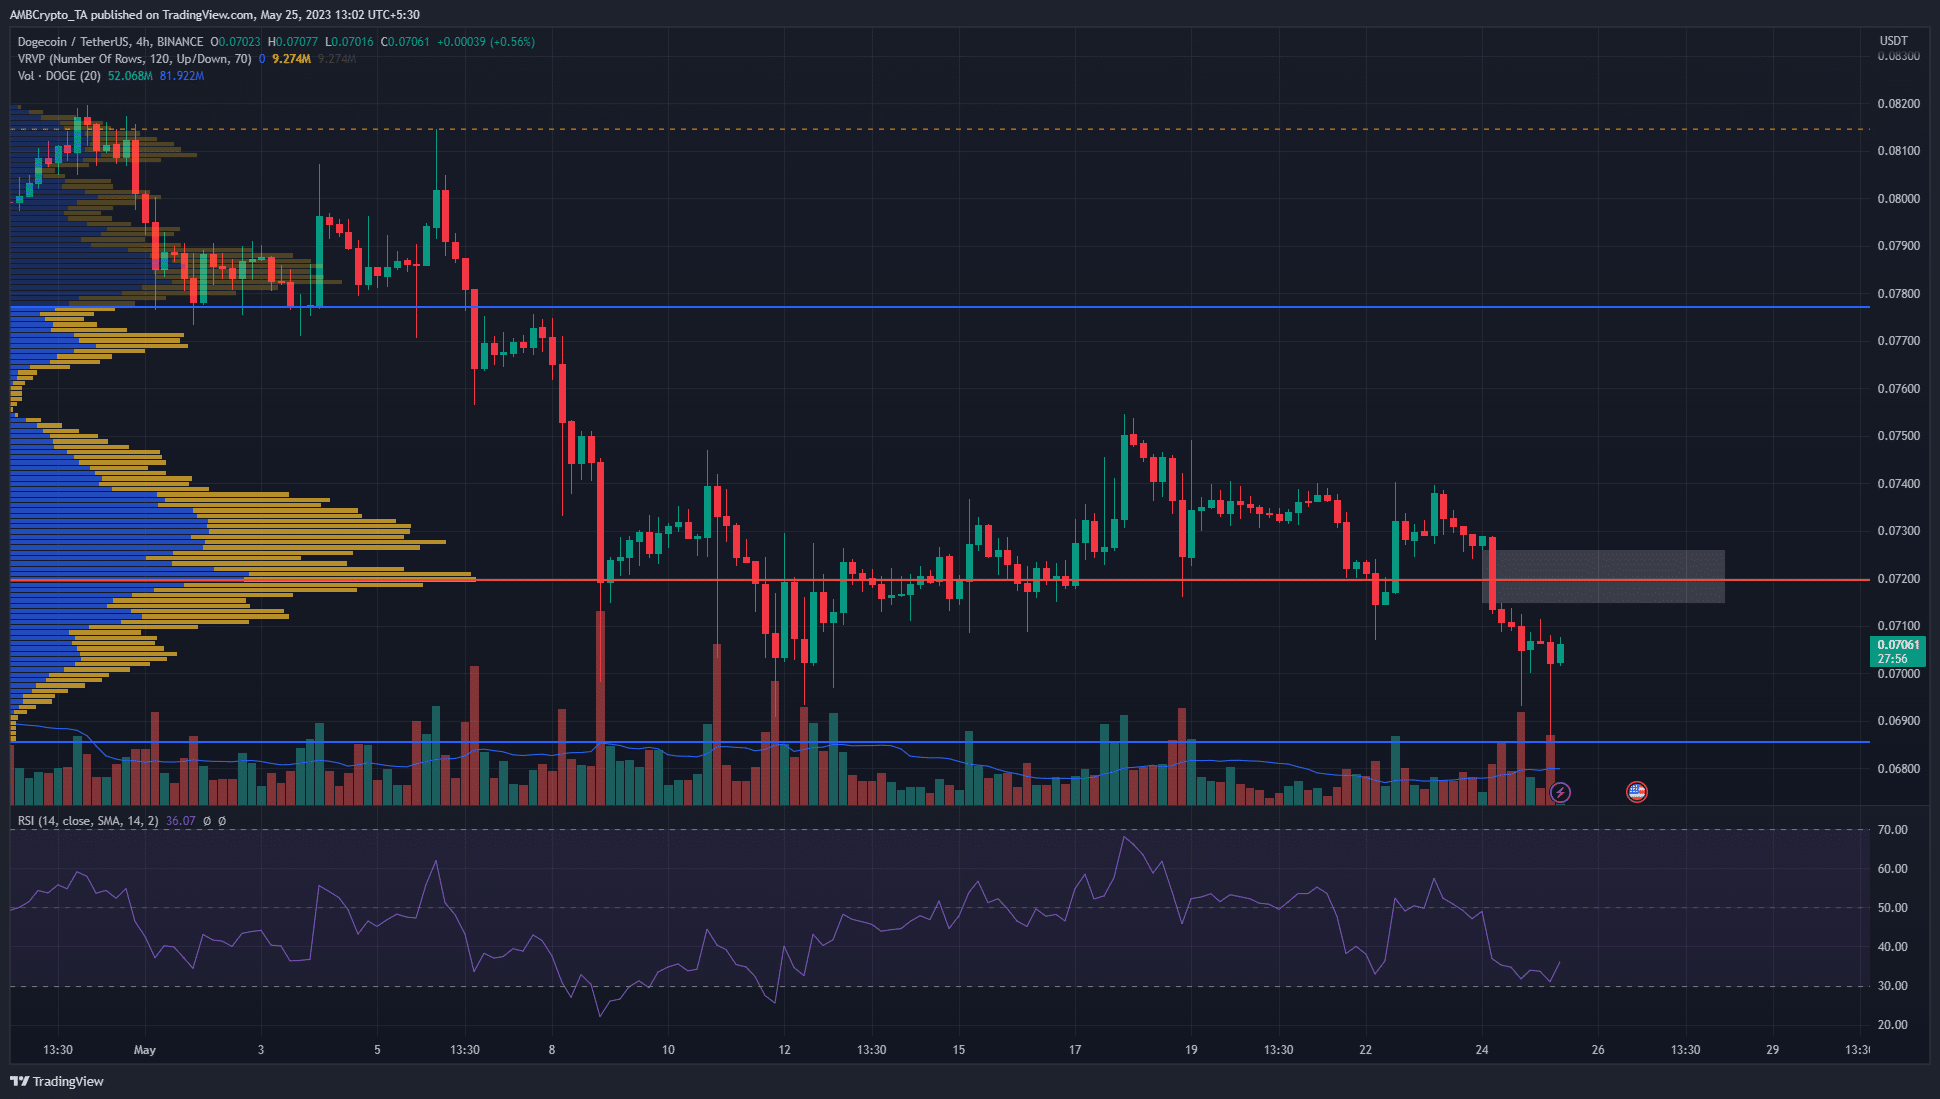1940x1099 pixels.
Task: Click the VRVP indicator legend entry
Action: [134, 59]
